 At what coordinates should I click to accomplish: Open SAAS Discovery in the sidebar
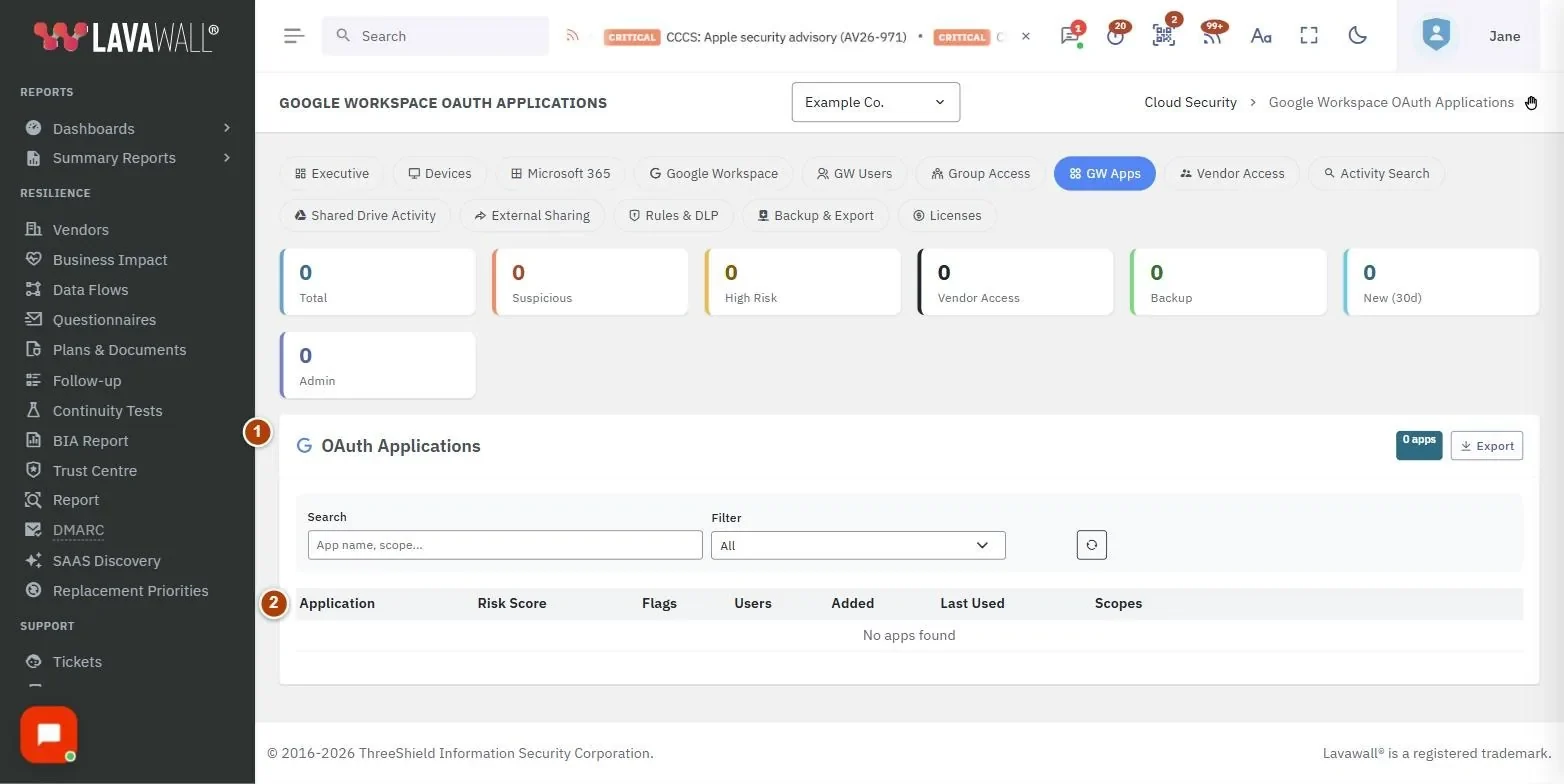(106, 561)
